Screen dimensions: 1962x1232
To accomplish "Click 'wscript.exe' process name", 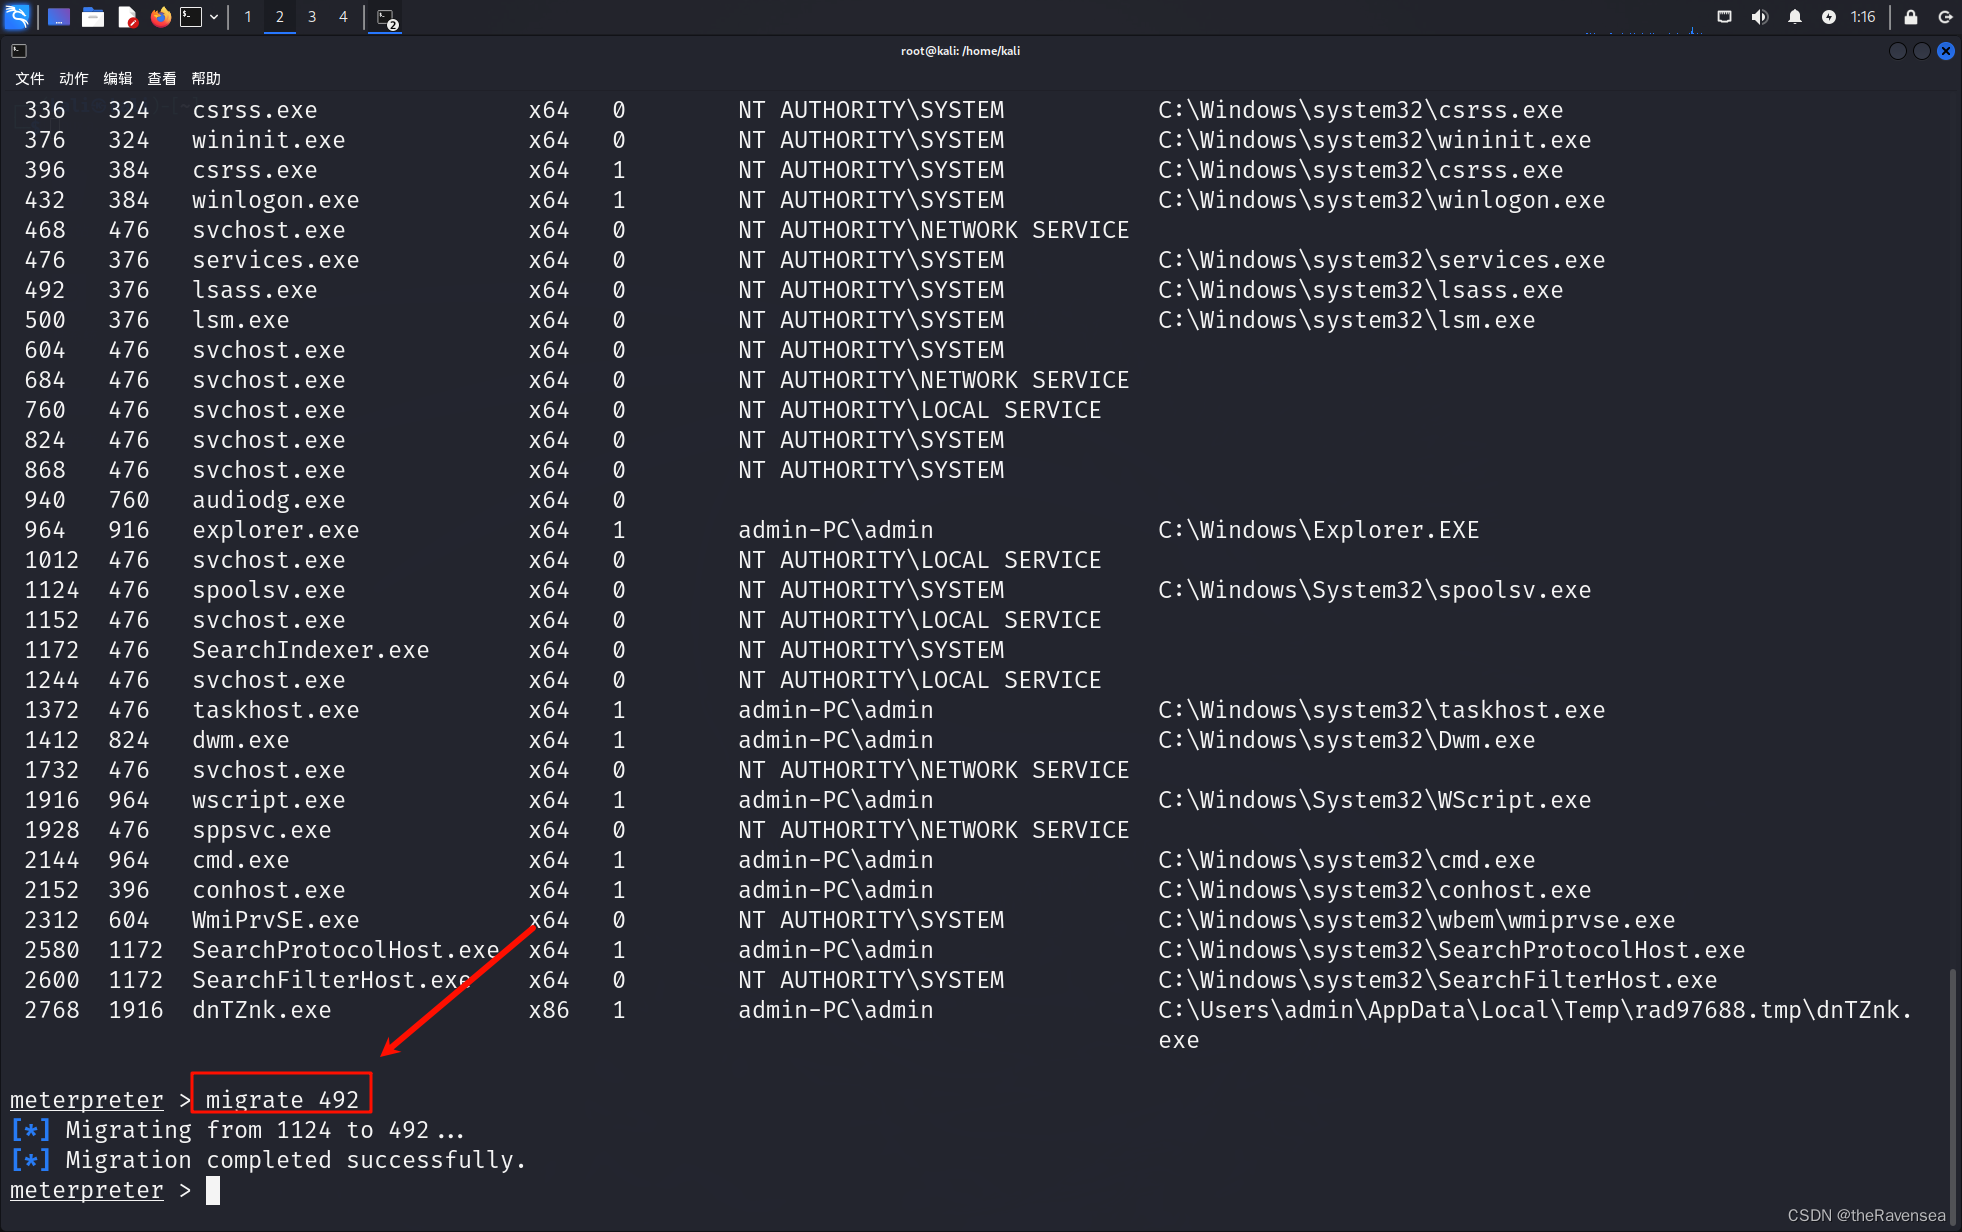I will coord(269,800).
